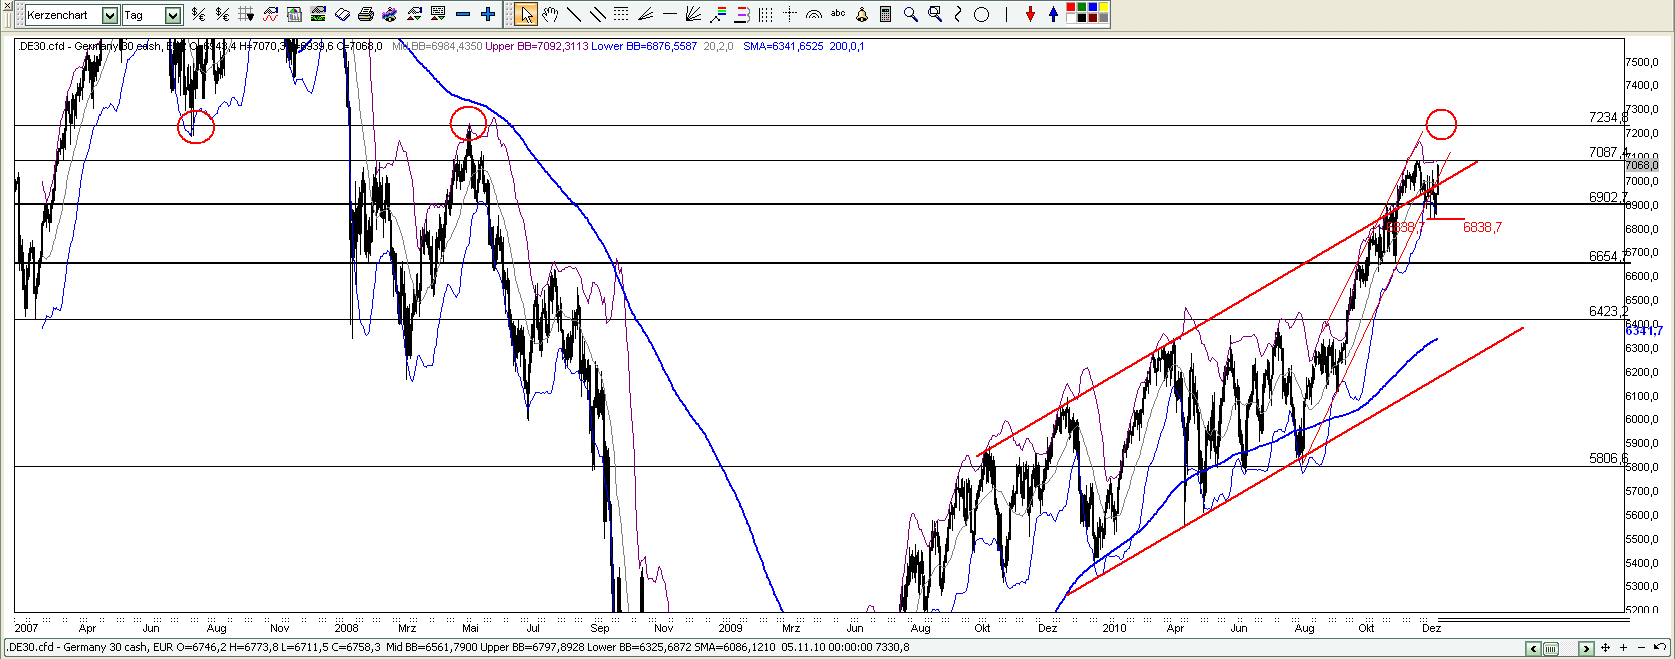Select the abc text annotation tool
The width and height of the screenshot is (1675, 659).
coord(838,13)
